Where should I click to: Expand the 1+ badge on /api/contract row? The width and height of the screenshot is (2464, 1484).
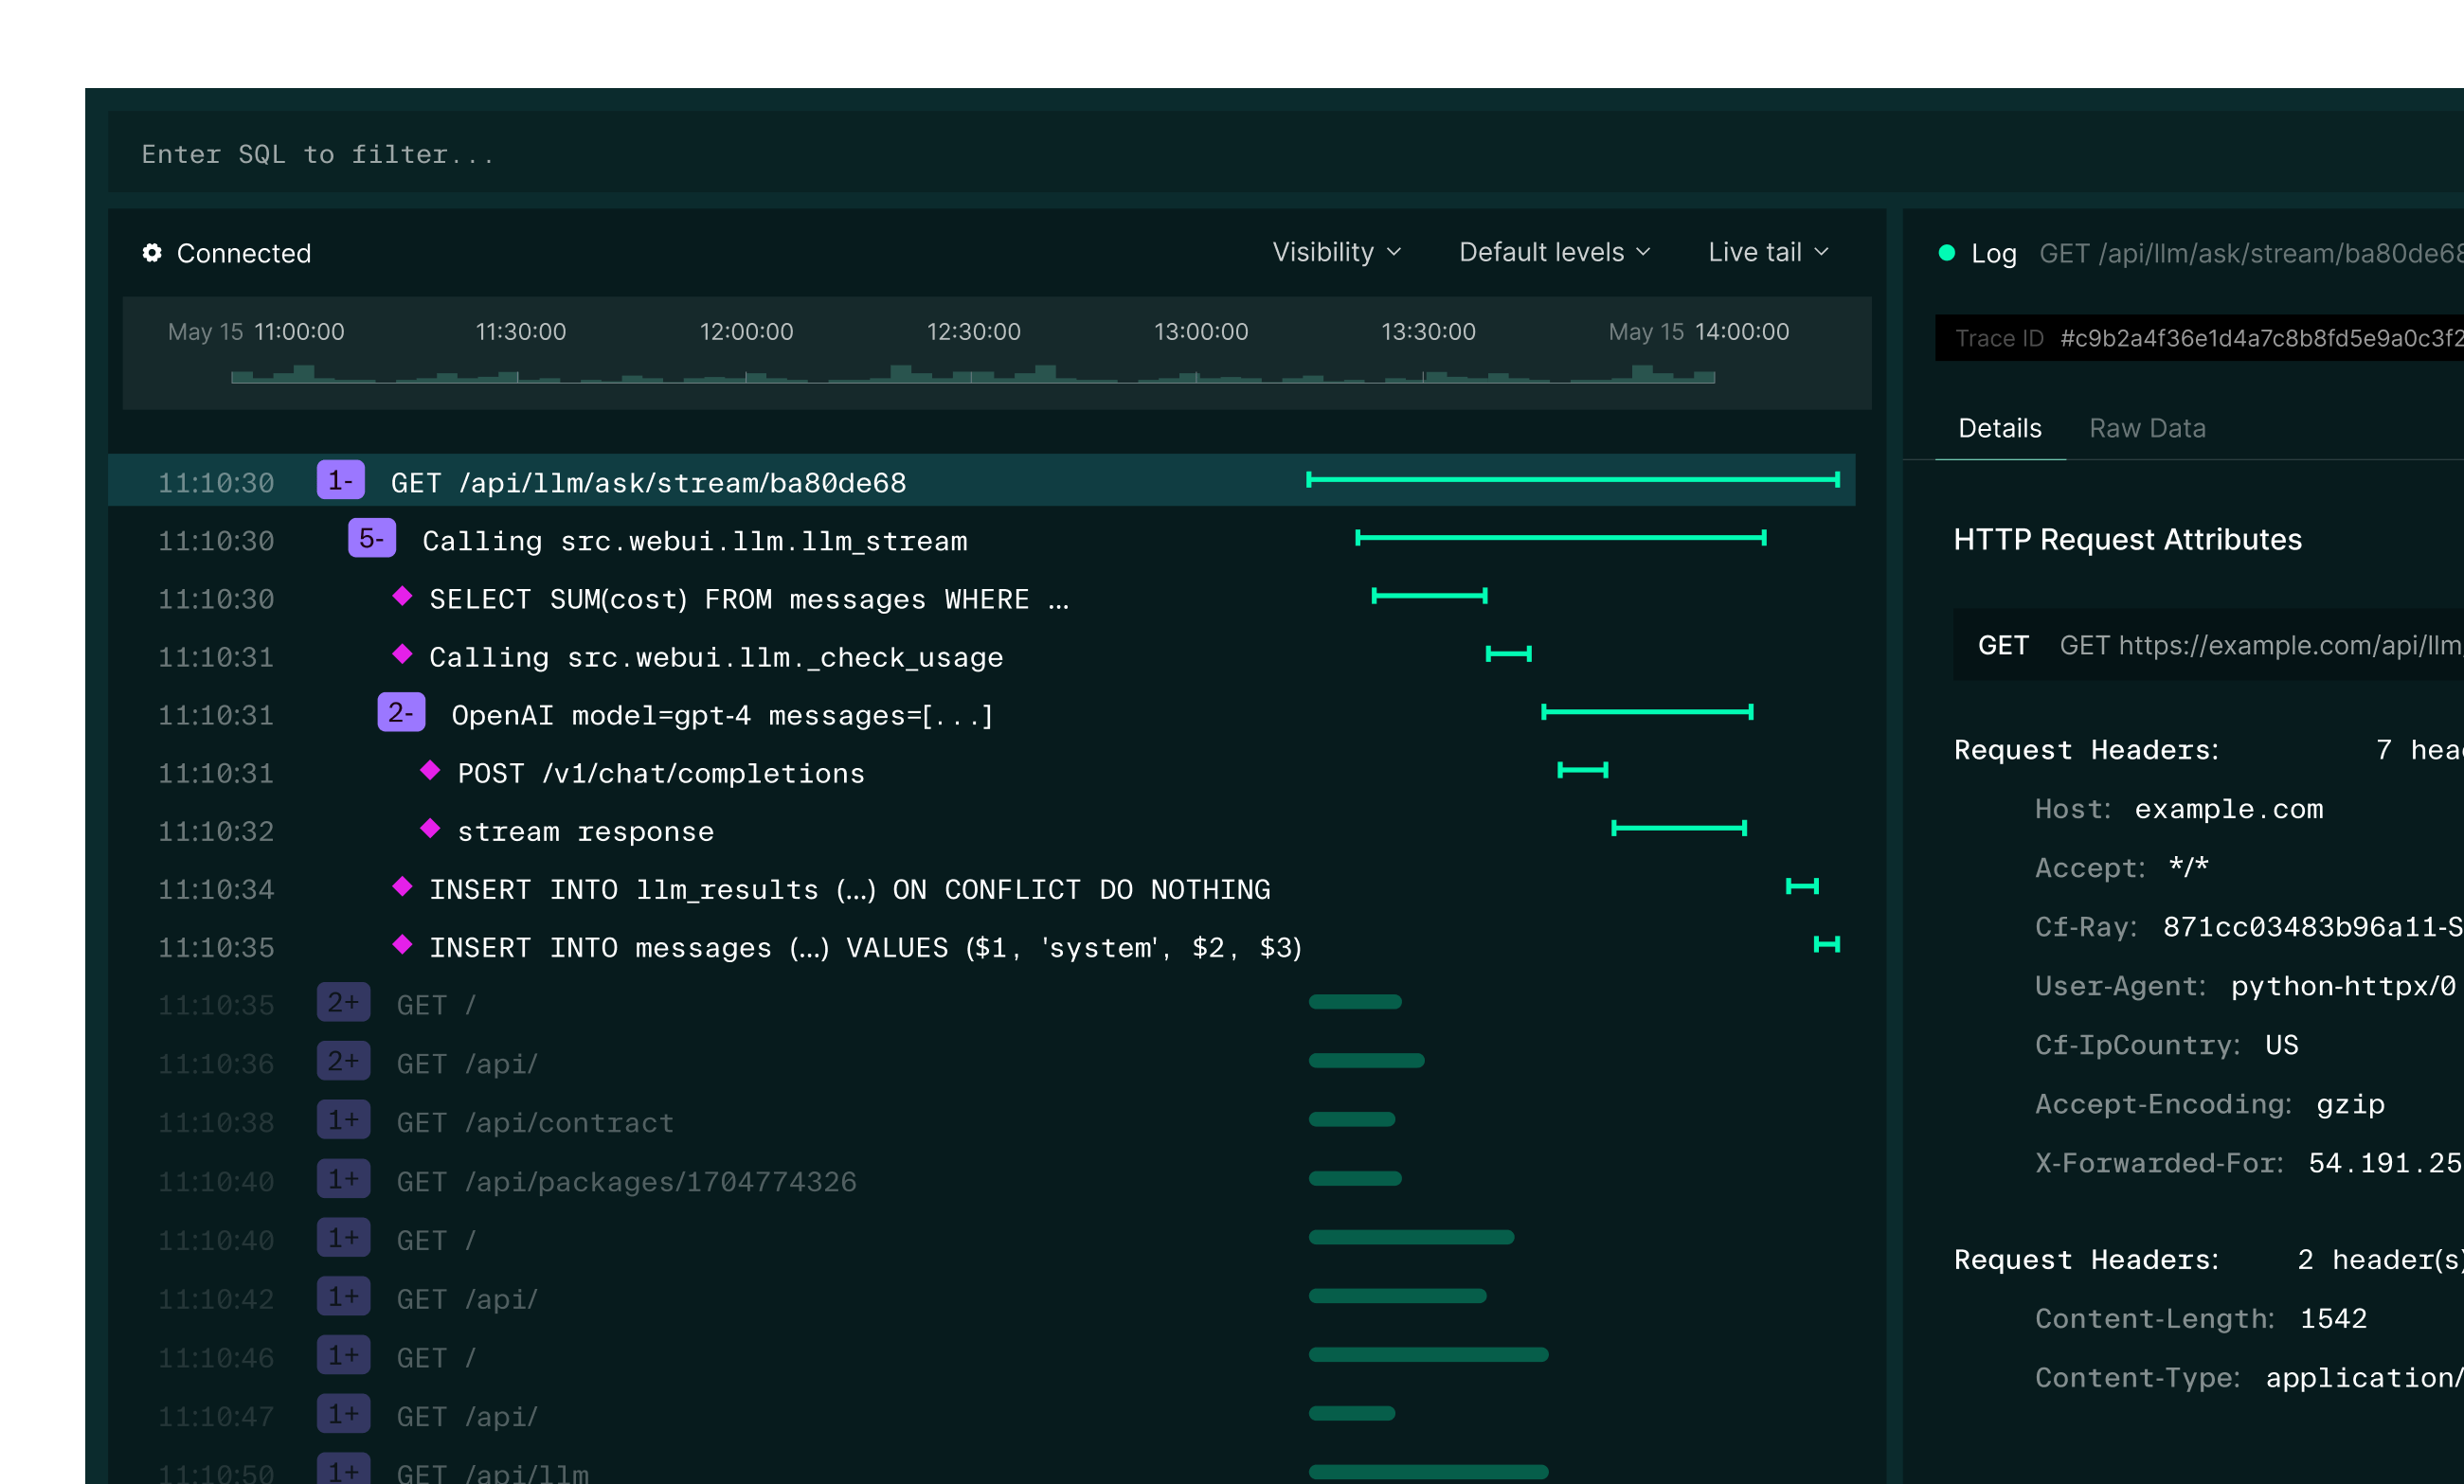click(343, 1119)
